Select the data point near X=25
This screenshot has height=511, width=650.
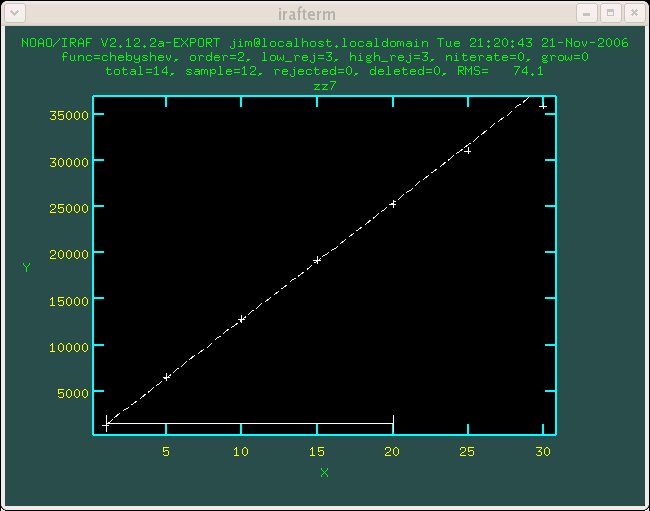tap(467, 150)
